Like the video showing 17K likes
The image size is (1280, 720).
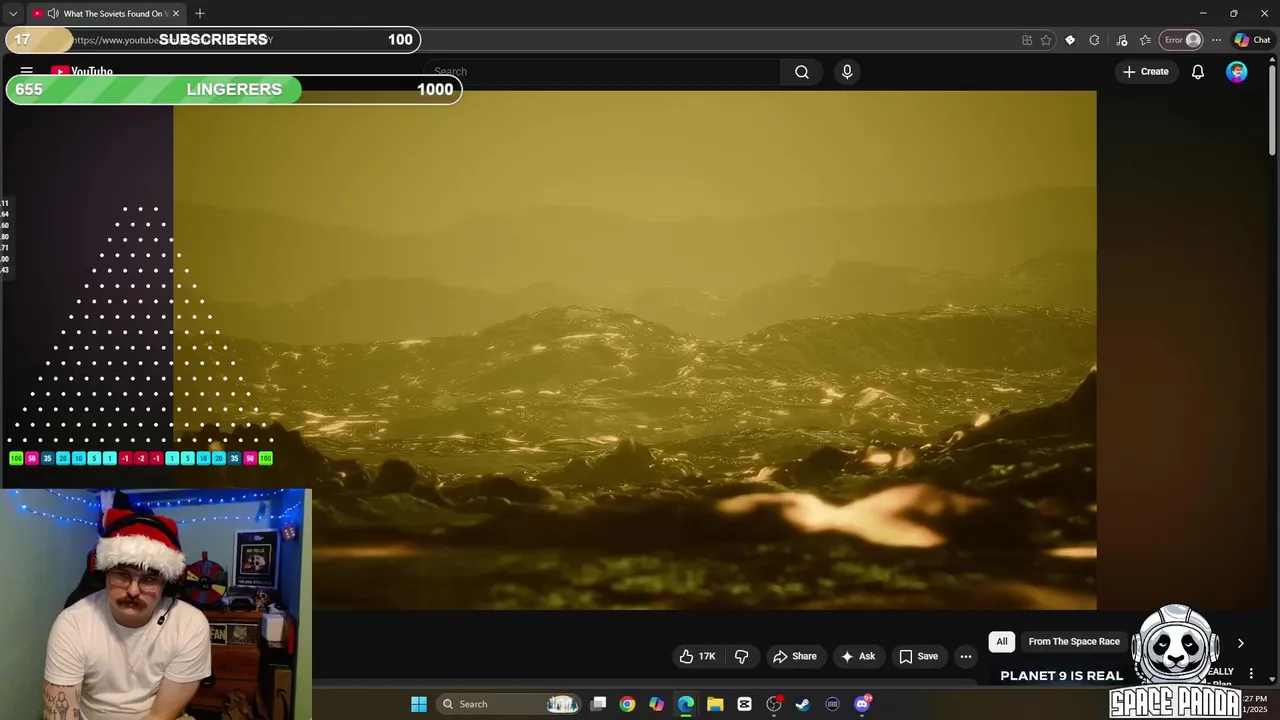tap(698, 656)
